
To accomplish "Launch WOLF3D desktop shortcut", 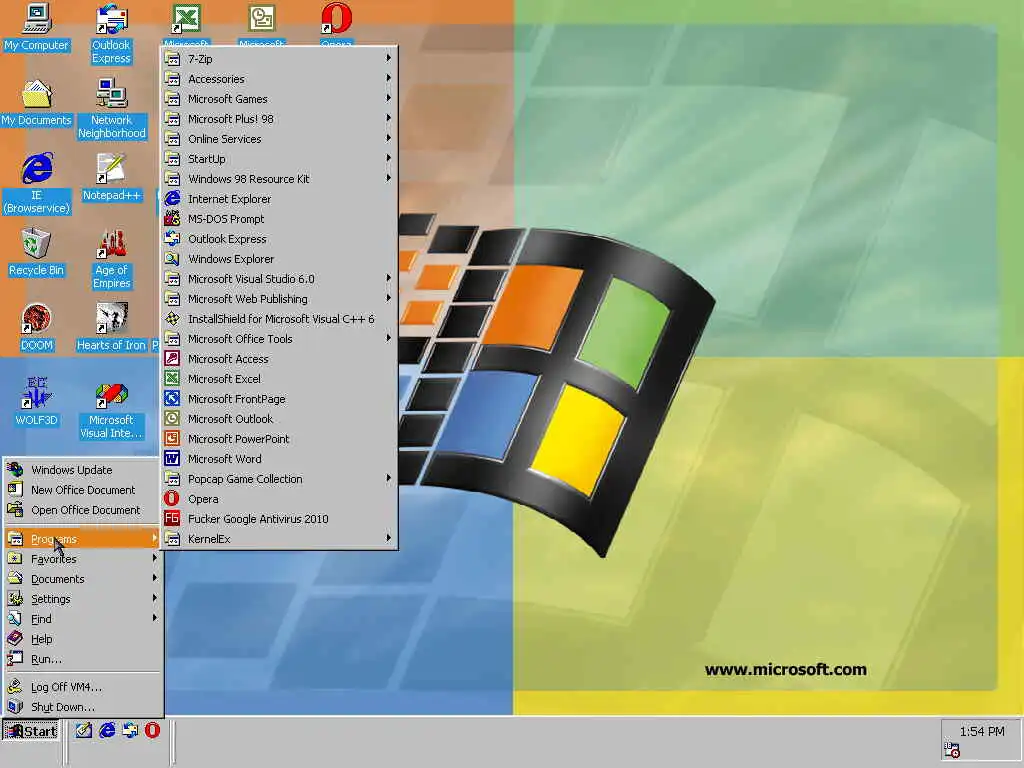I will click(36, 402).
